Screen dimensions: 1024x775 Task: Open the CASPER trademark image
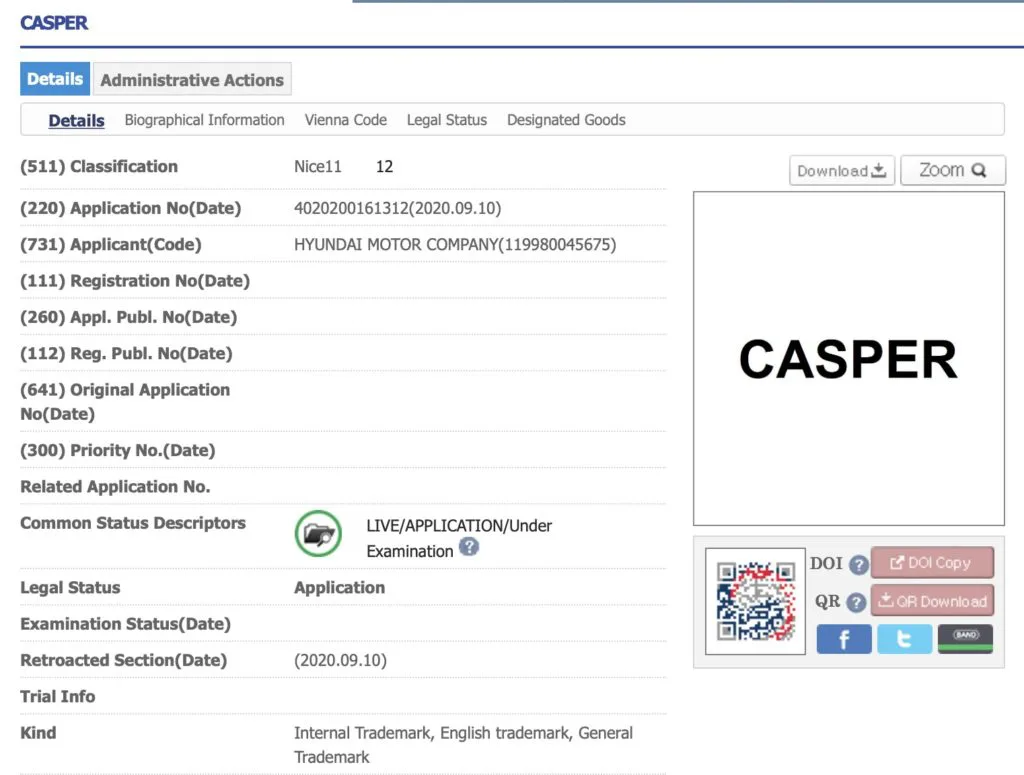coord(848,358)
